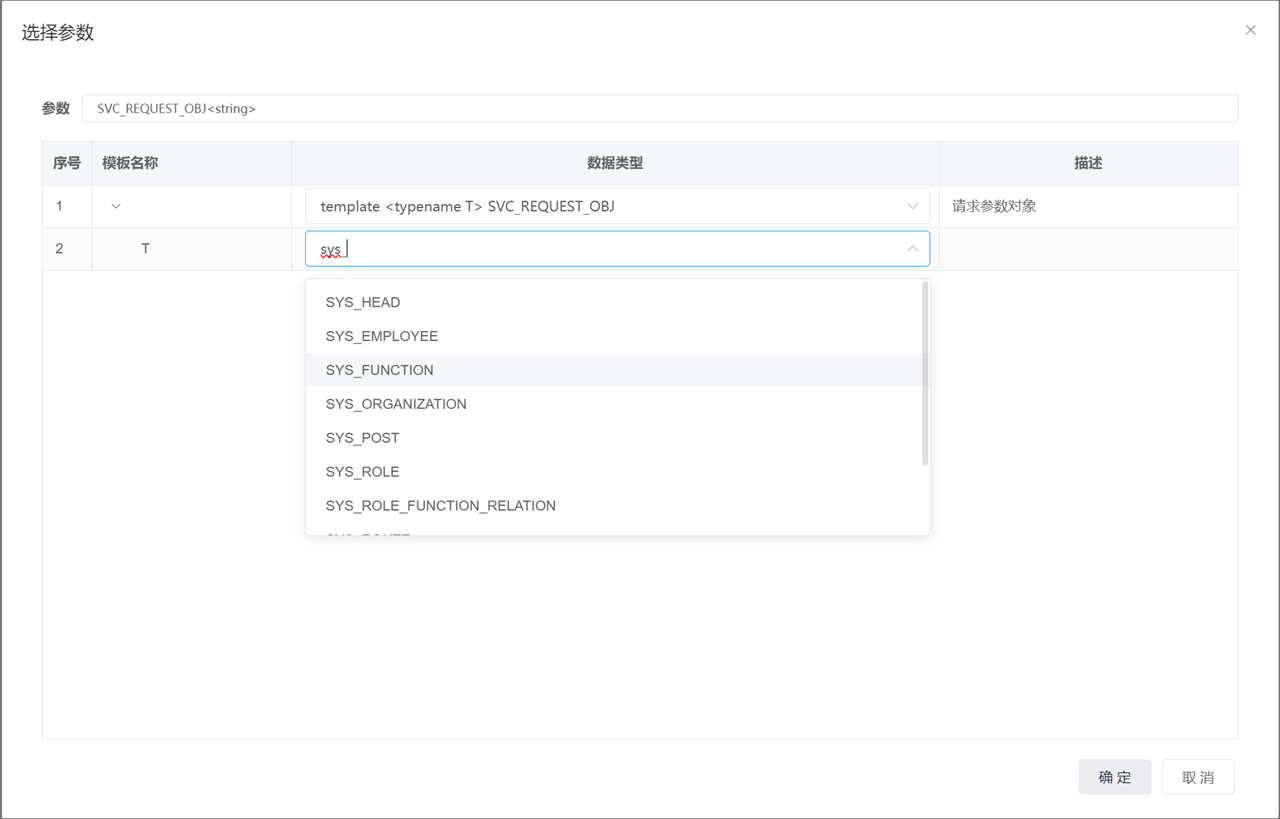Click the 参数 input field
This screenshot has width=1280, height=819.
(x=660, y=108)
